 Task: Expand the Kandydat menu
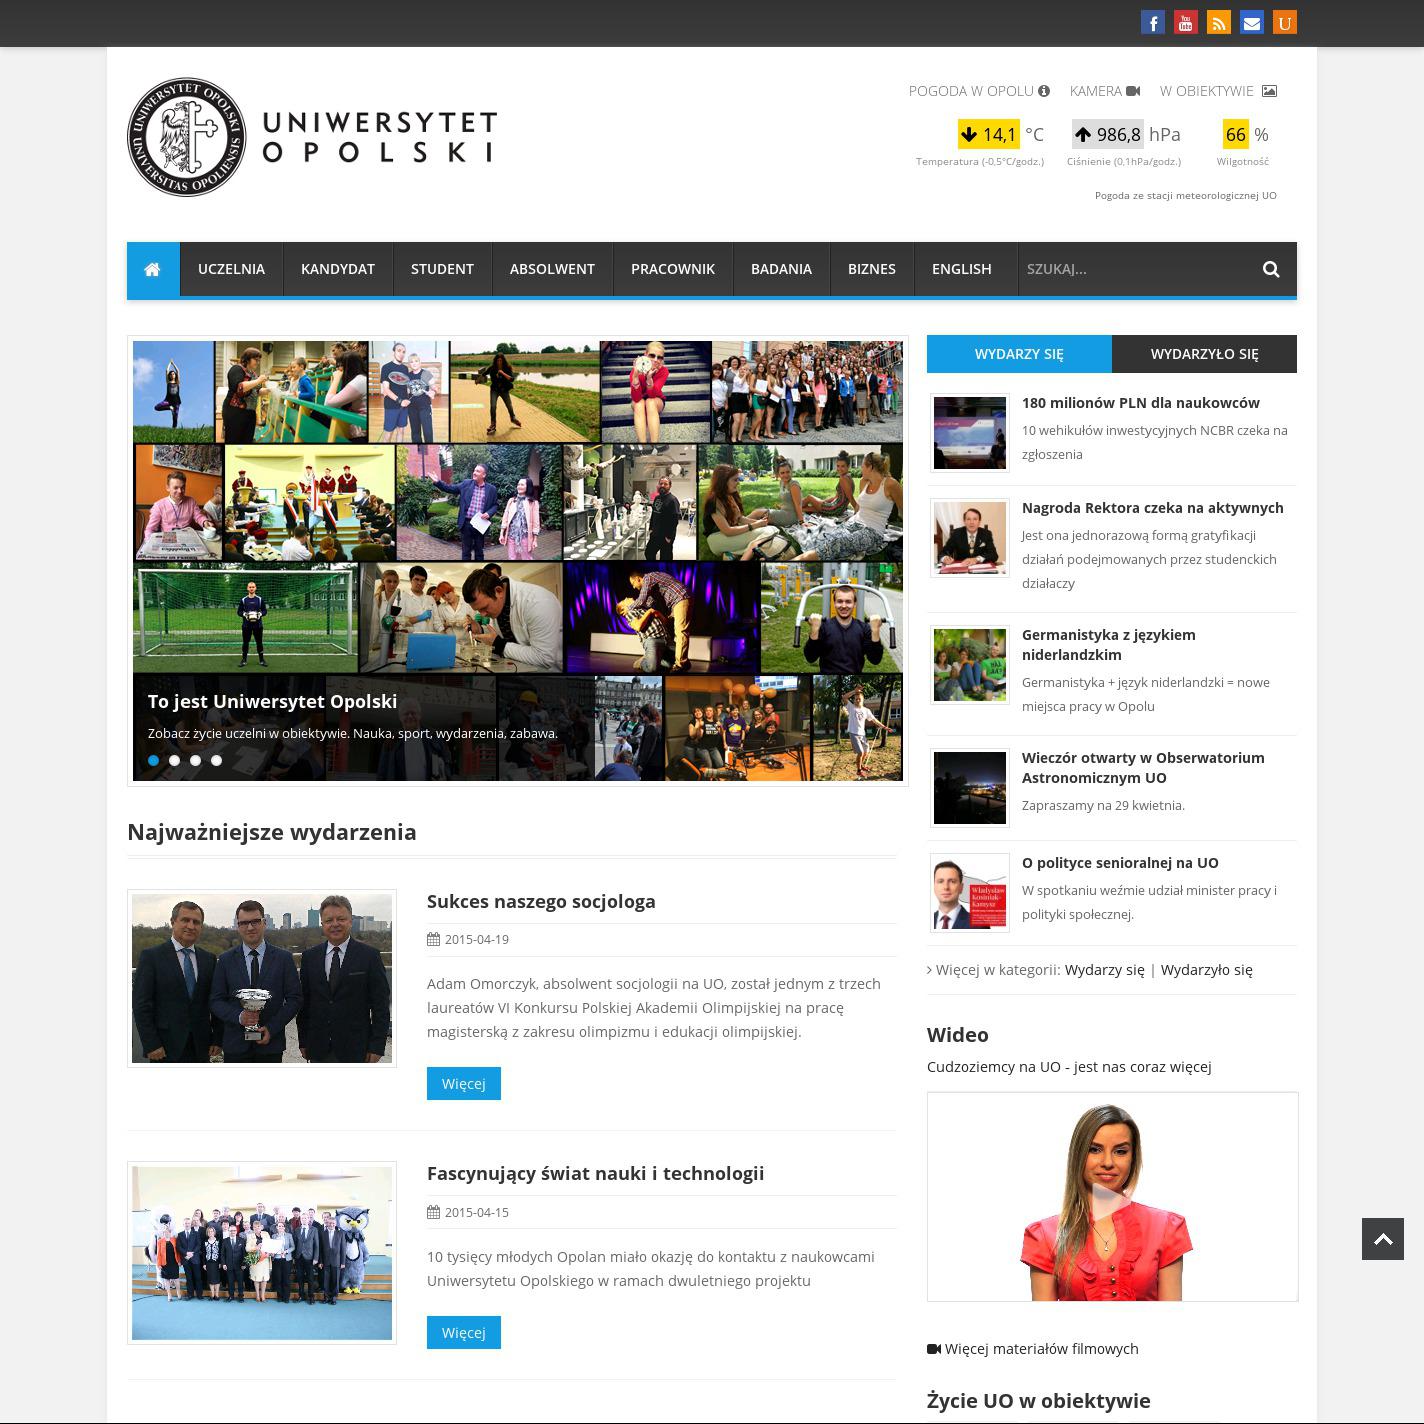[x=338, y=269]
